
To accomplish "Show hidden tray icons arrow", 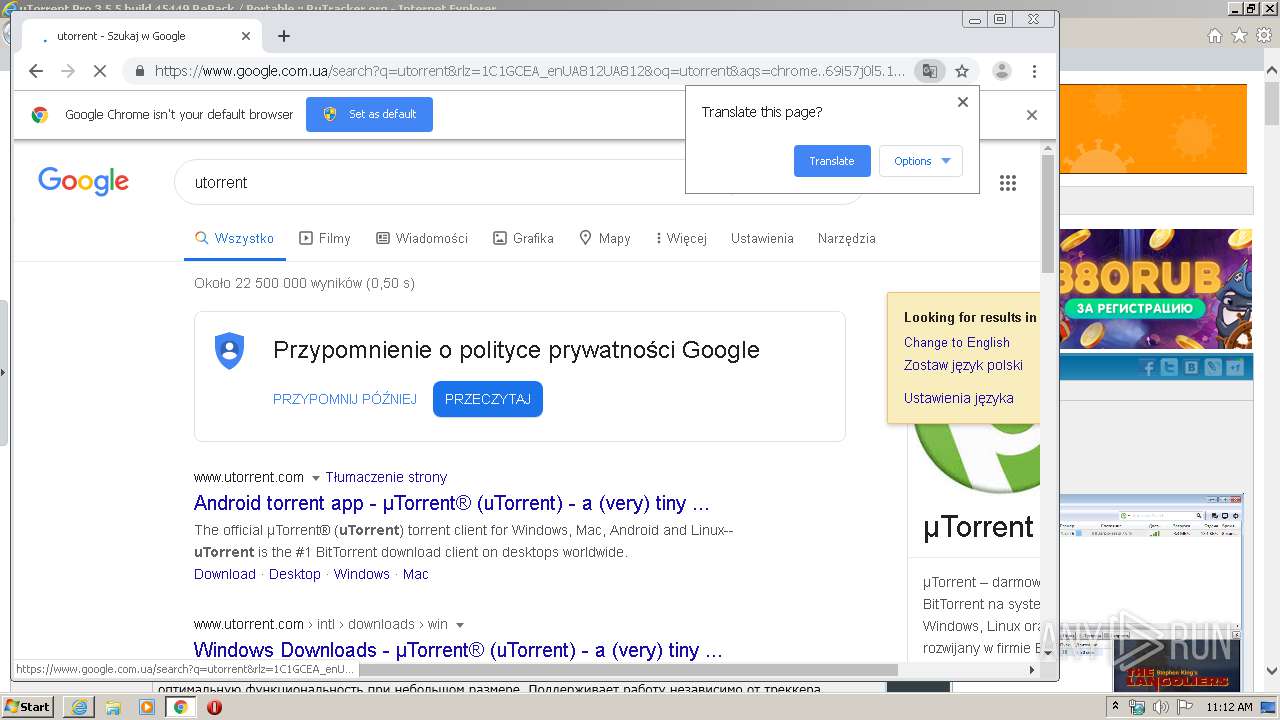I will coord(1117,708).
